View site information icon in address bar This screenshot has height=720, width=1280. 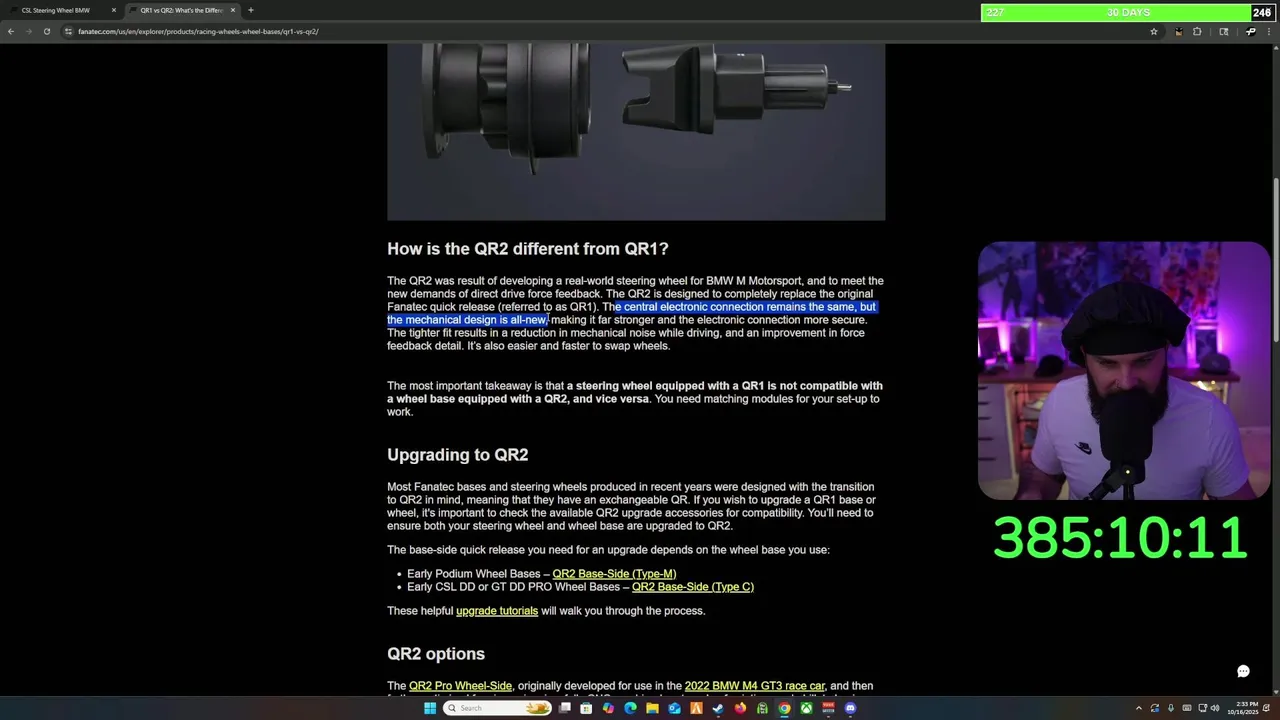pos(69,31)
